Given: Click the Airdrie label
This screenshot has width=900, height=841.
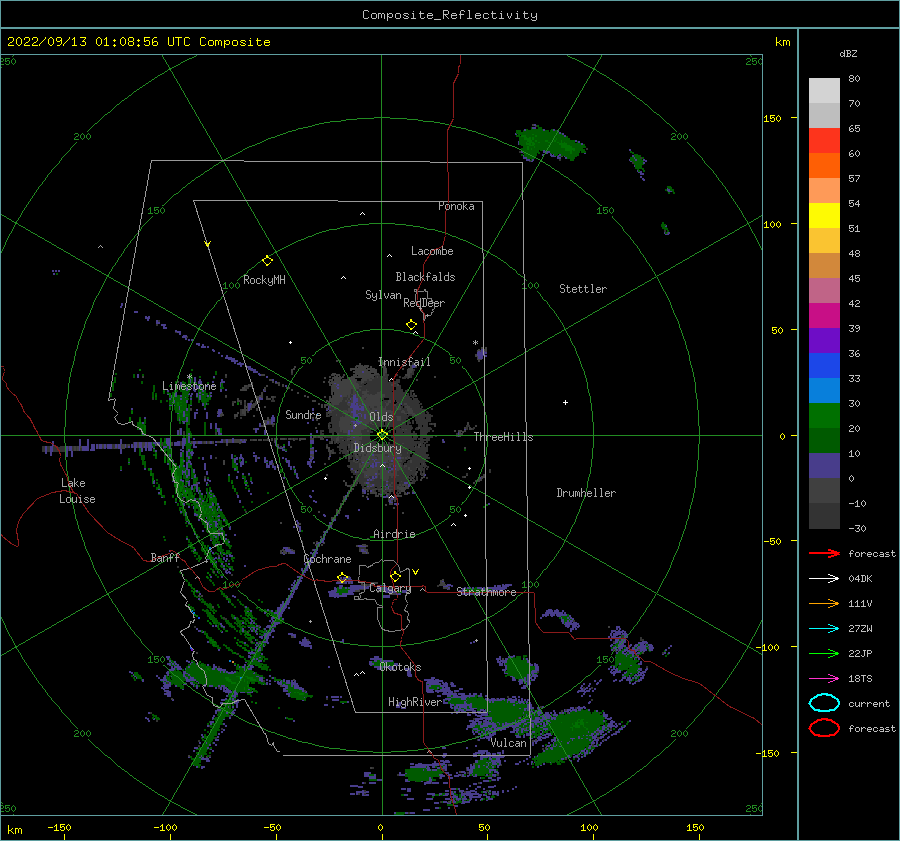Looking at the screenshot, I should click(394, 534).
